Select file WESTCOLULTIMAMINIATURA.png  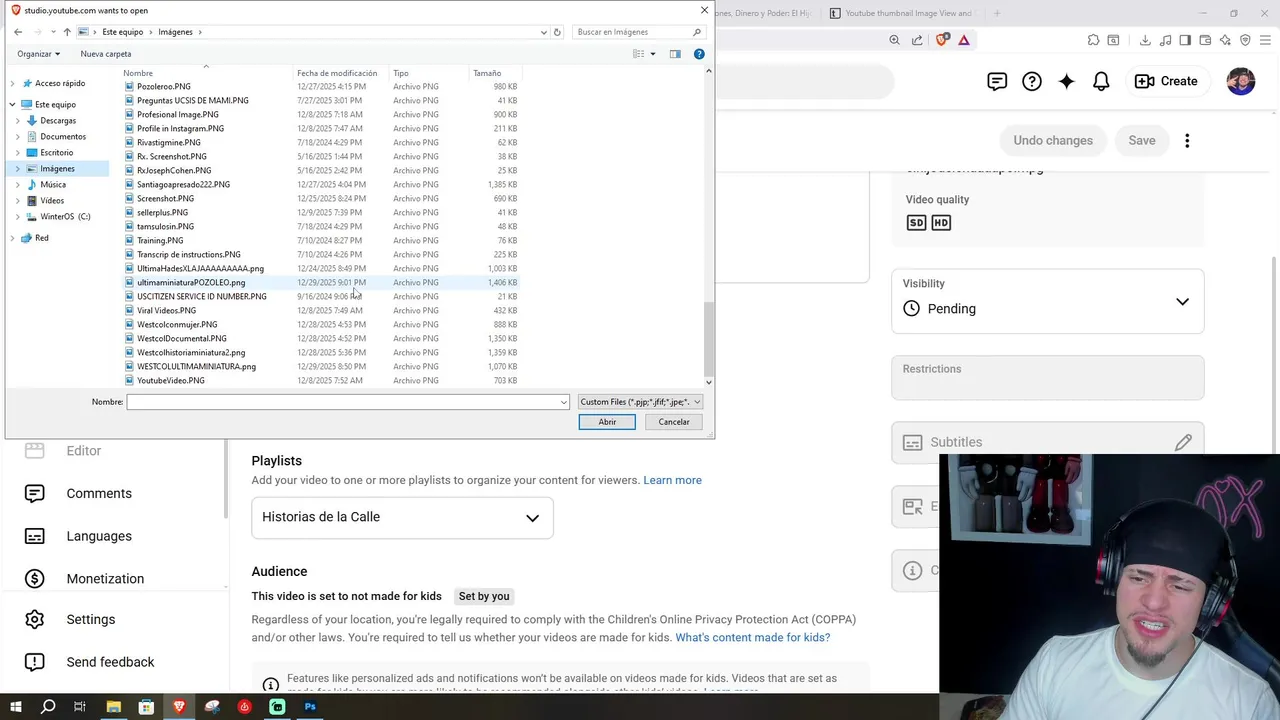[x=196, y=367]
